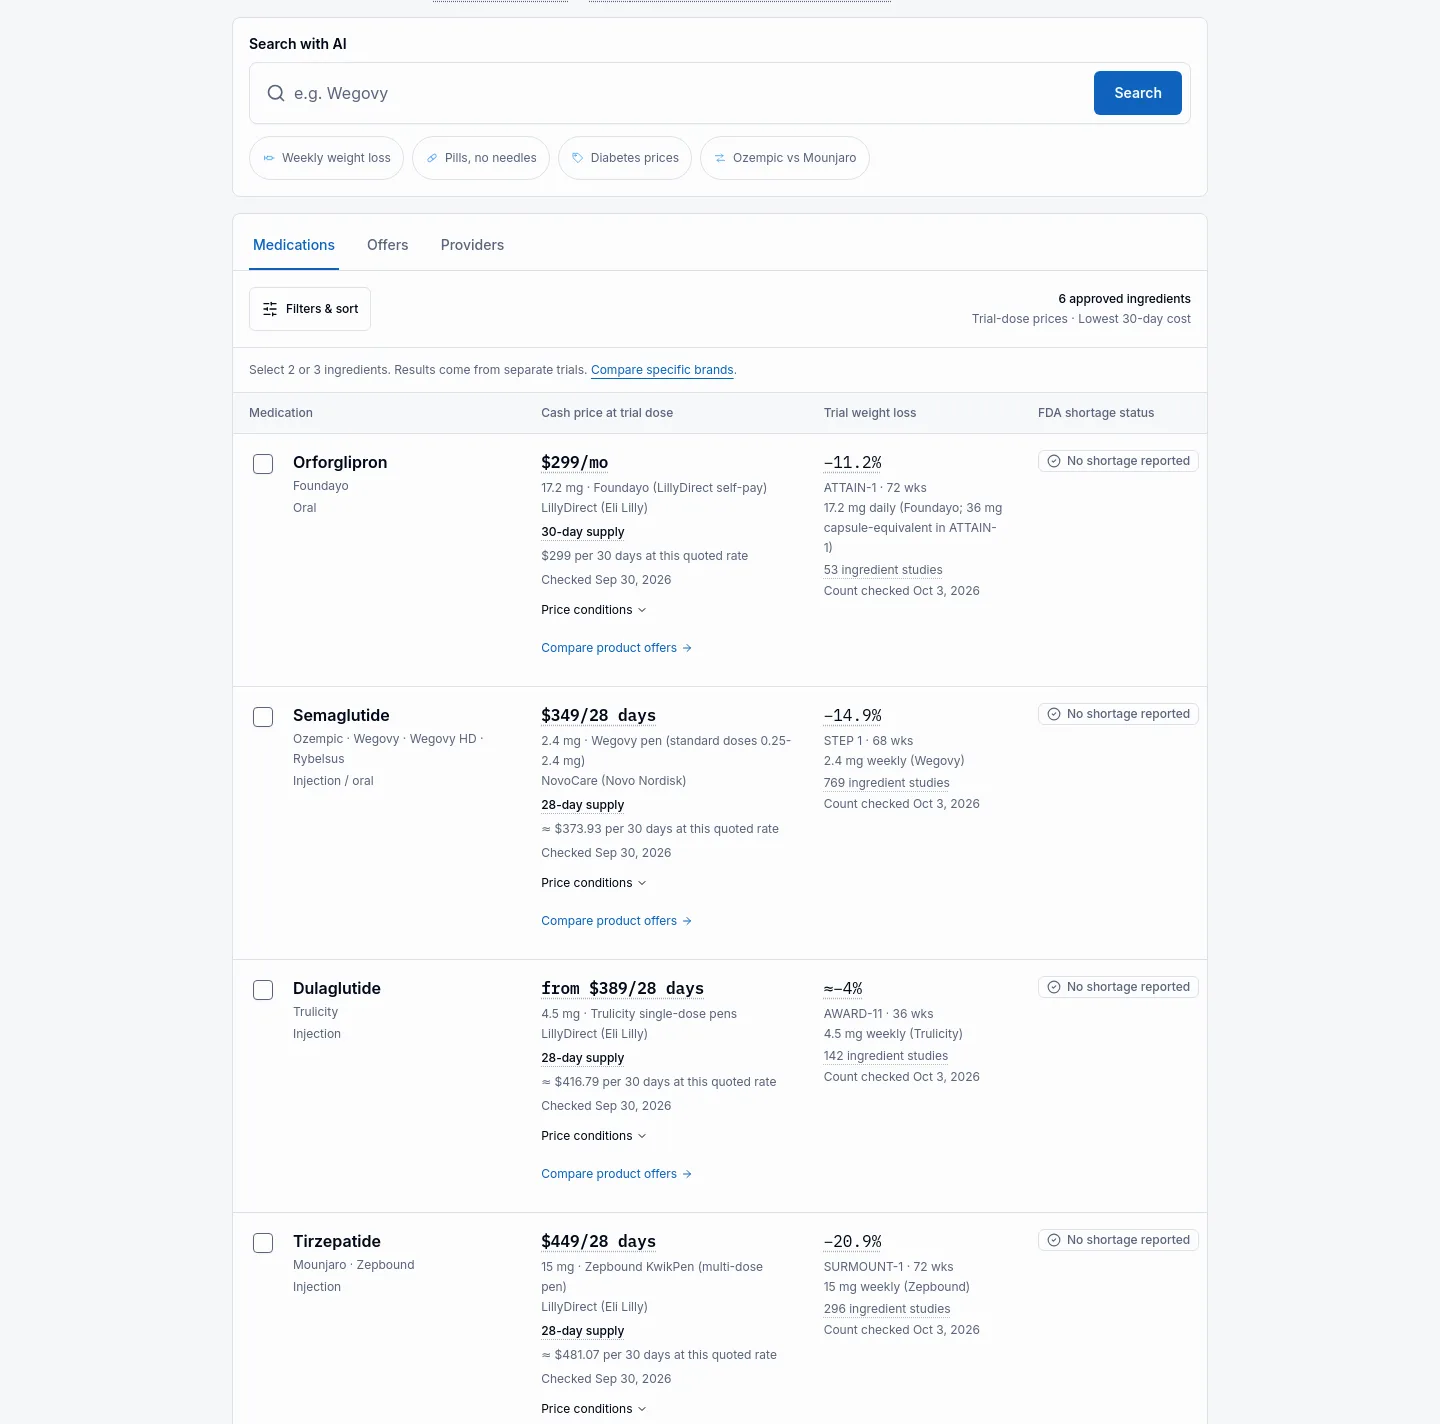Open the Offers tab

[x=388, y=245]
